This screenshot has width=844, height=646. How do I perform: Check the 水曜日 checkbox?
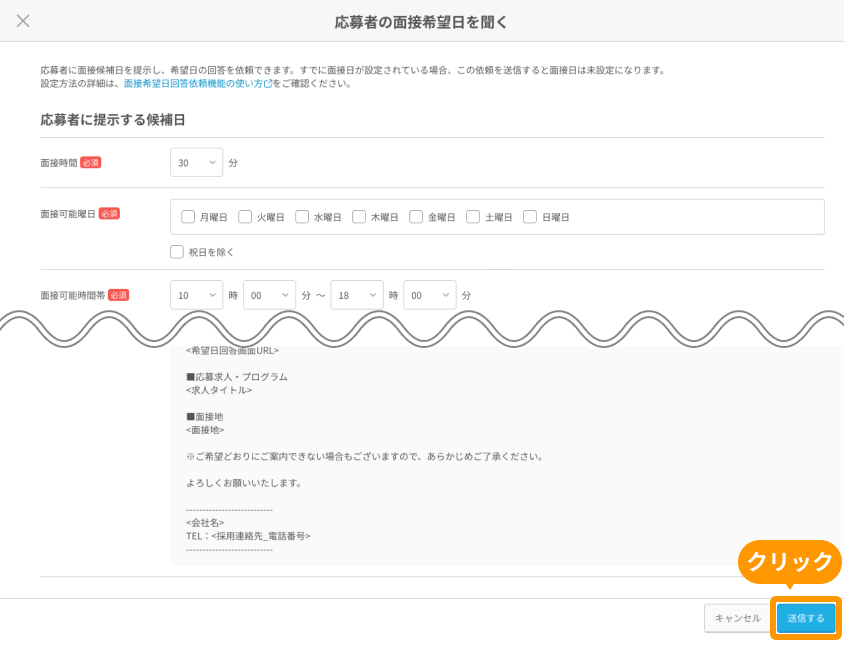tap(302, 217)
